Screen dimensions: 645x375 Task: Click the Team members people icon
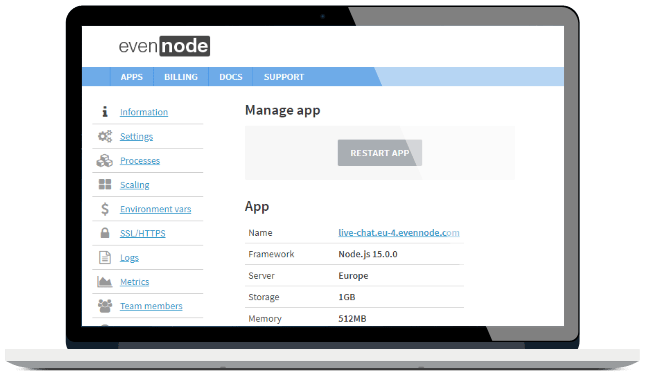[105, 306]
